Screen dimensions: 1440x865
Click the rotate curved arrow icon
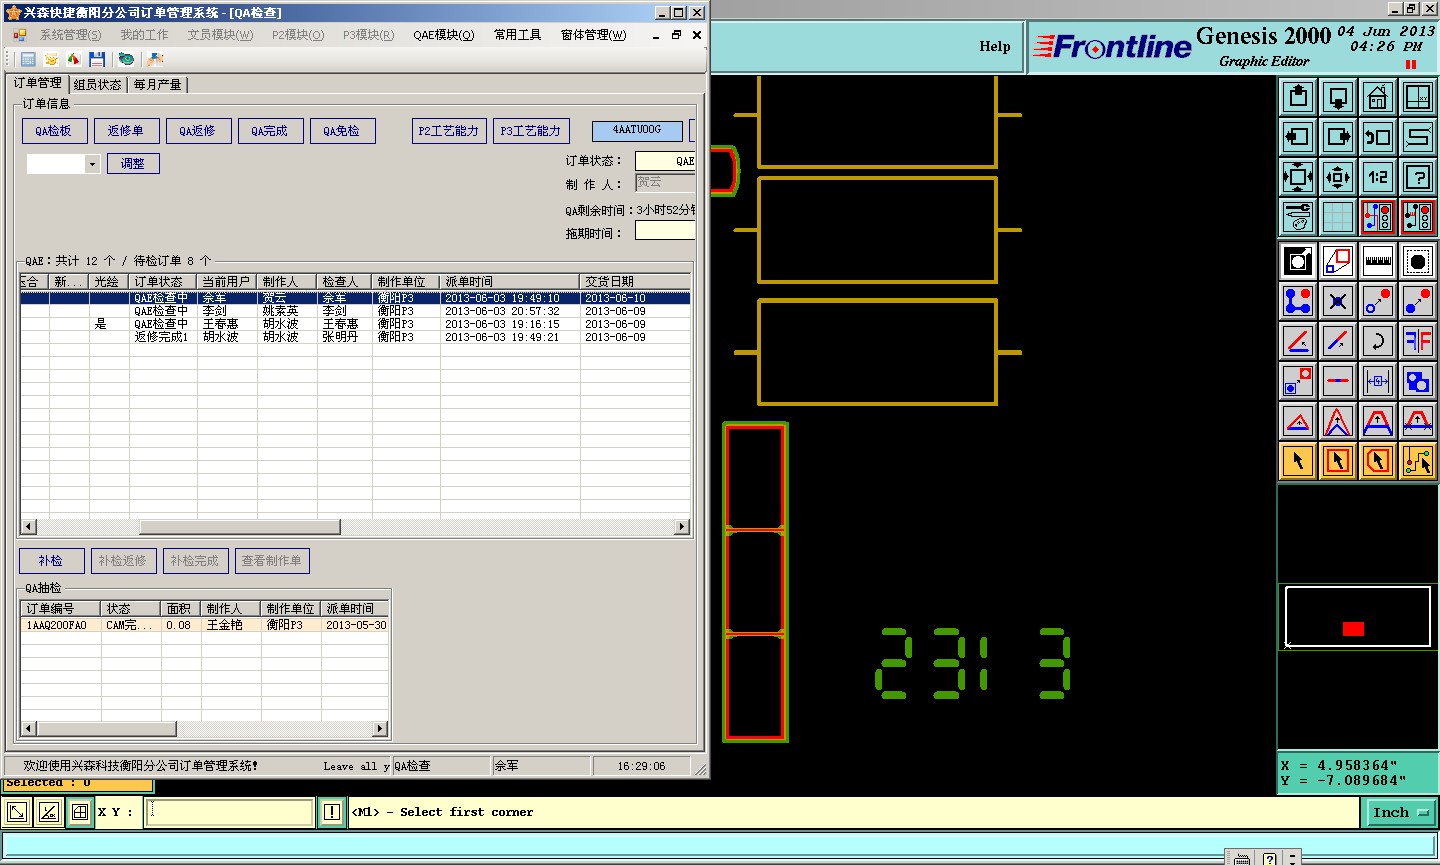(x=1378, y=341)
